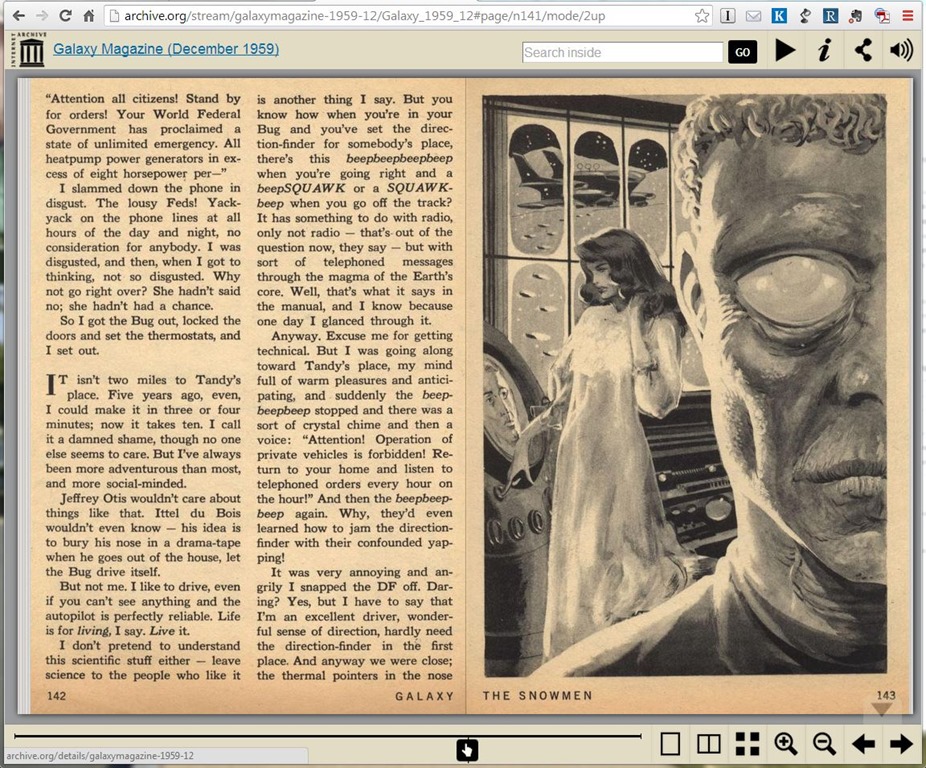
Task: Switch to thumbnail grid view
Action: point(747,743)
